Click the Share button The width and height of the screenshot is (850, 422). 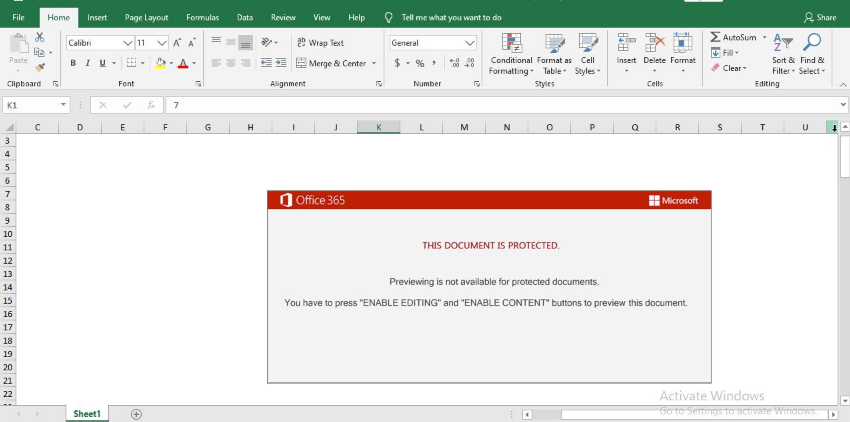[x=820, y=17]
